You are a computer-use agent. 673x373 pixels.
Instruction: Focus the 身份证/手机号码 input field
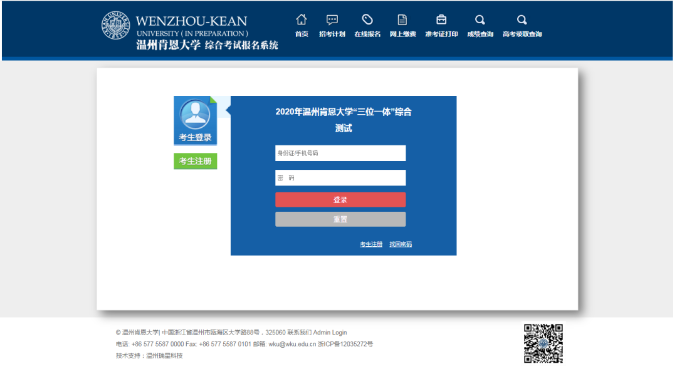pos(340,153)
